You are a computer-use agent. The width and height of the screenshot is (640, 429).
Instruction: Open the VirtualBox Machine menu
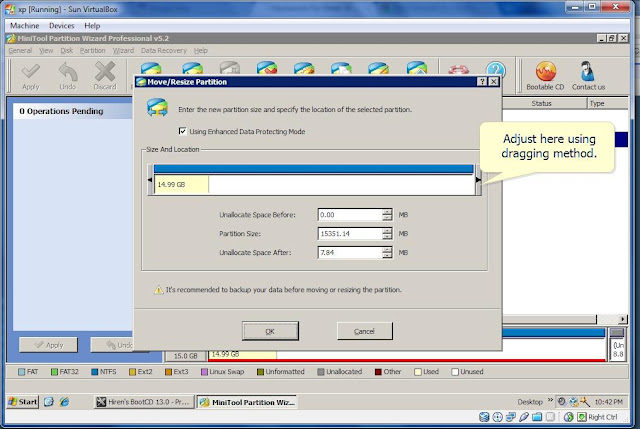(24, 26)
